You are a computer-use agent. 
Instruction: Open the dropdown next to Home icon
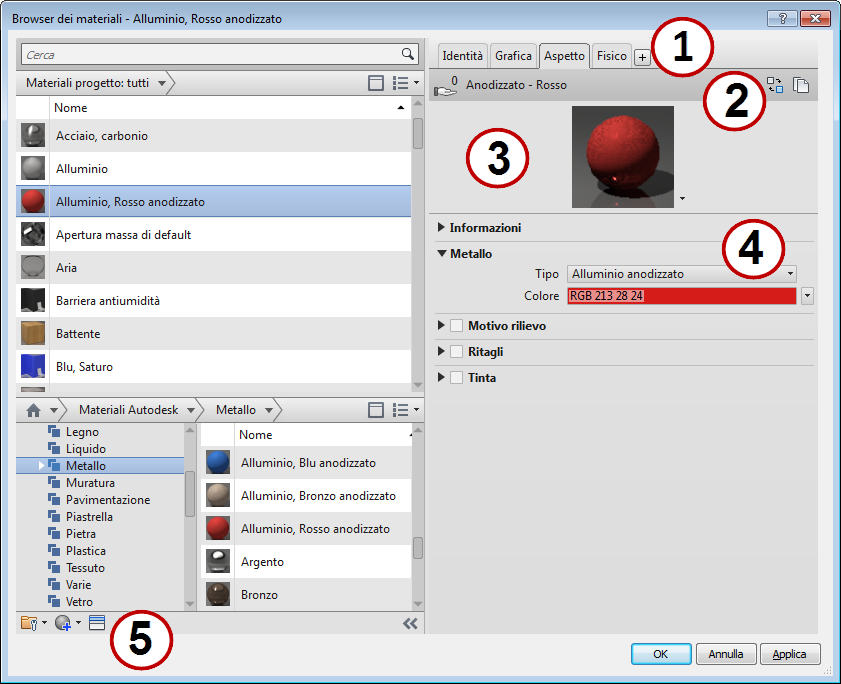[54, 410]
